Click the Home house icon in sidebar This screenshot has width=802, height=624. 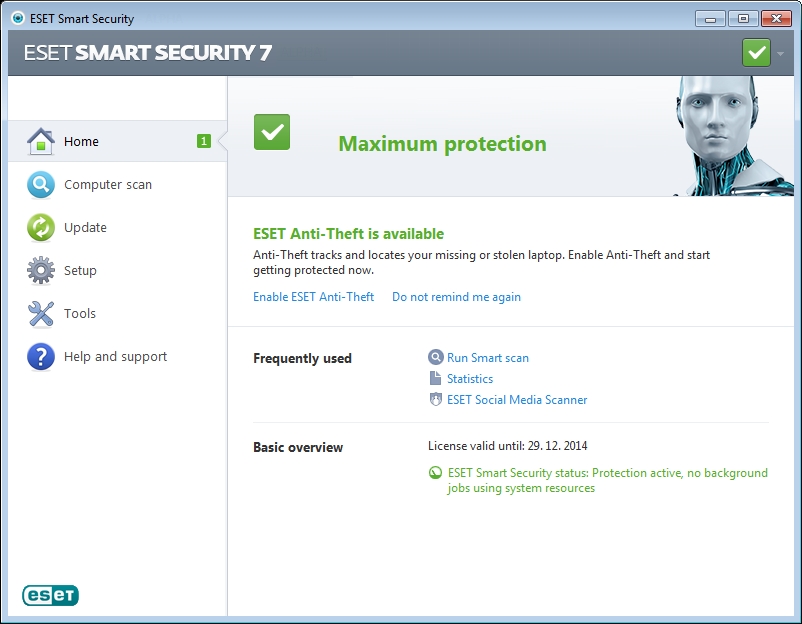point(40,141)
